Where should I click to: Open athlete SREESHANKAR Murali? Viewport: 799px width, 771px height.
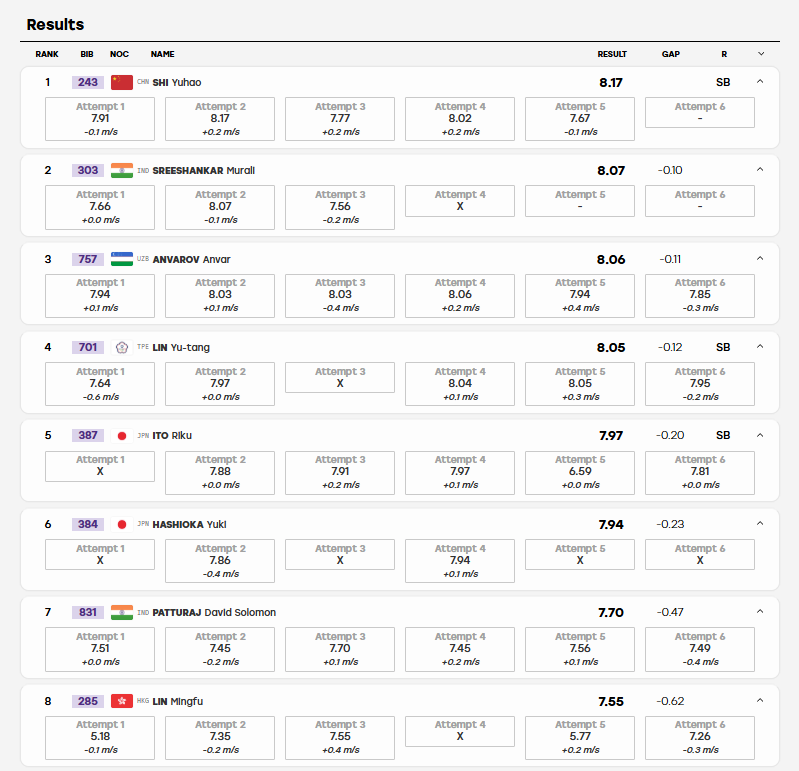[x=203, y=171]
